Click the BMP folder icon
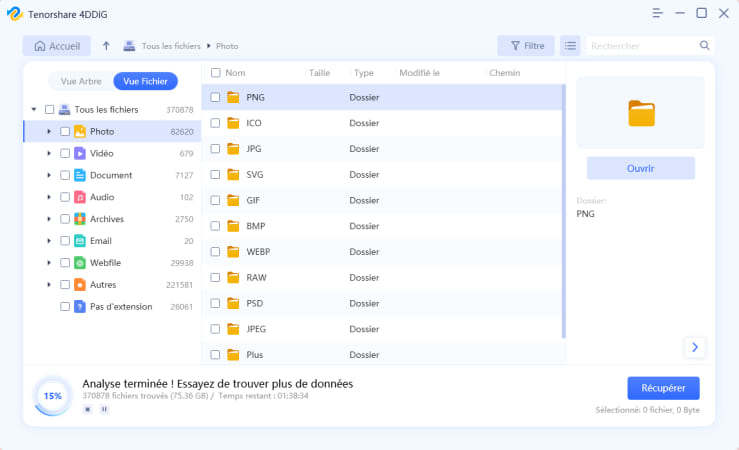Image resolution: width=739 pixels, height=450 pixels. point(233,226)
